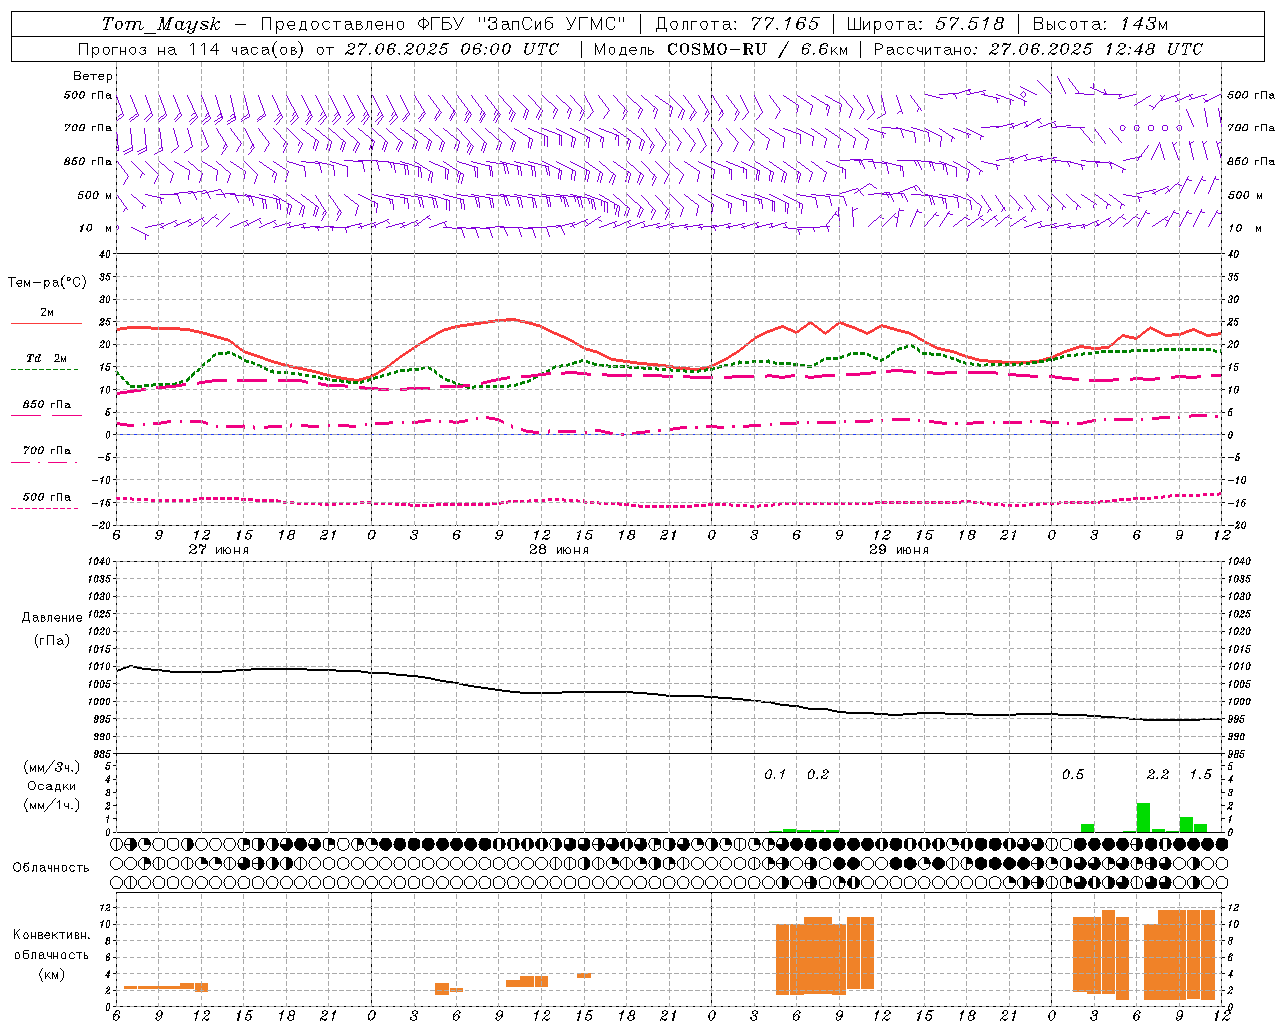1280x1024 pixels.
Task: Click the computed time 27.06.2025 12:48 UTC
Action: point(1095,49)
